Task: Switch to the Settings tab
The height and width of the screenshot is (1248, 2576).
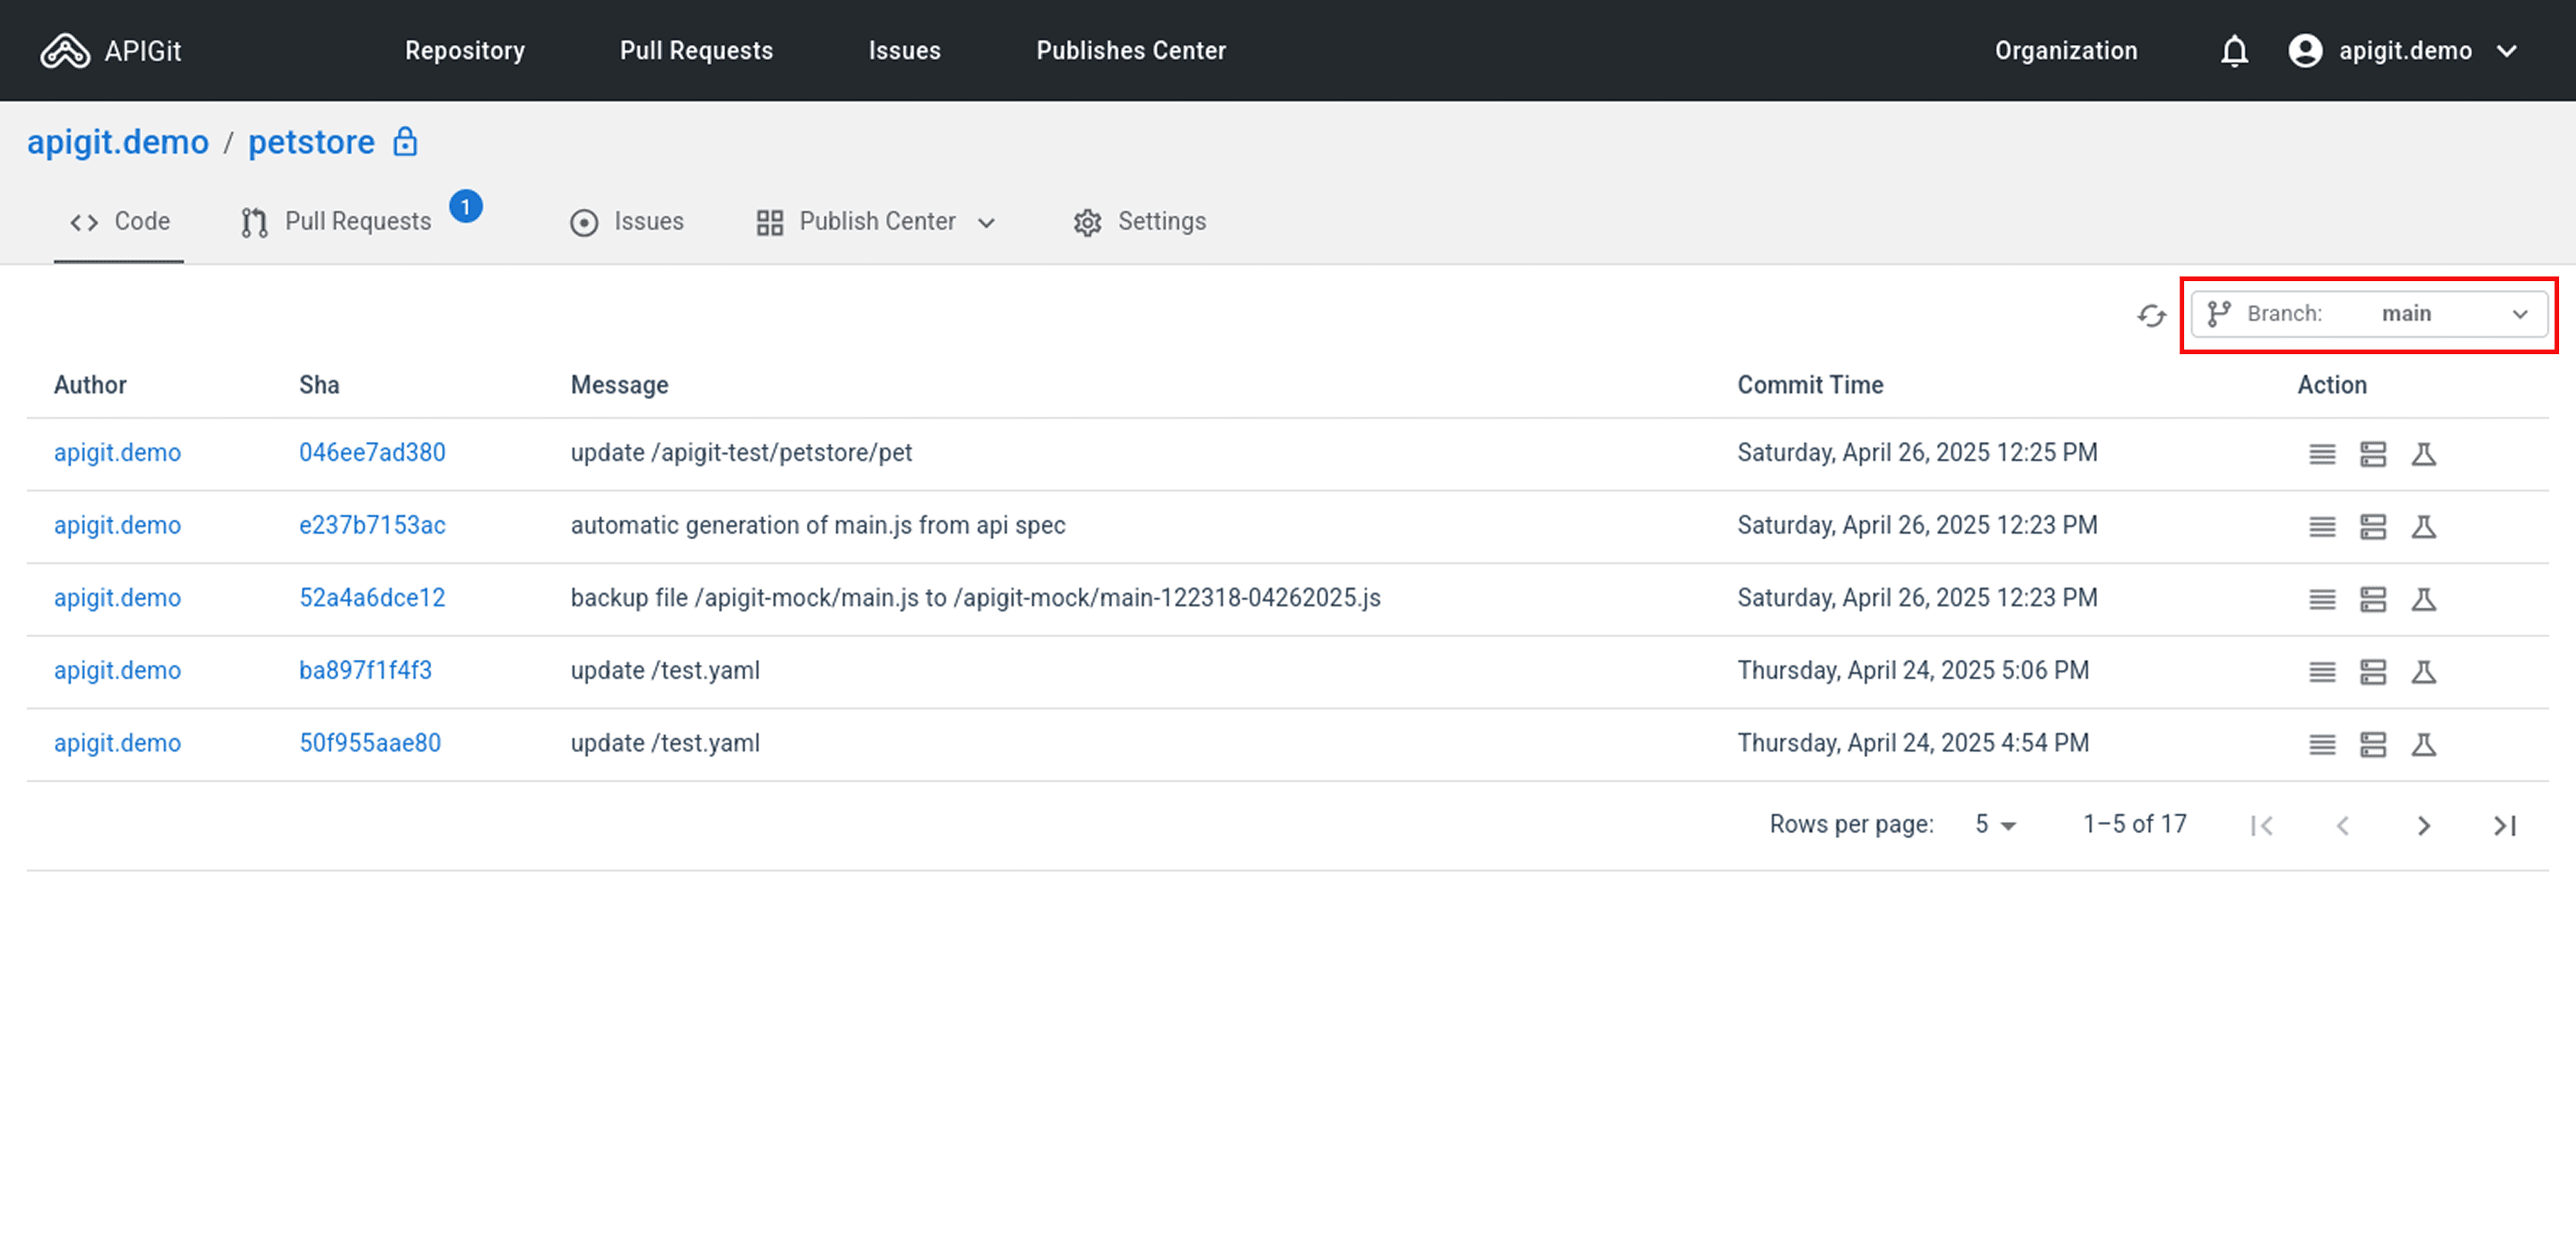Action: [x=1139, y=222]
